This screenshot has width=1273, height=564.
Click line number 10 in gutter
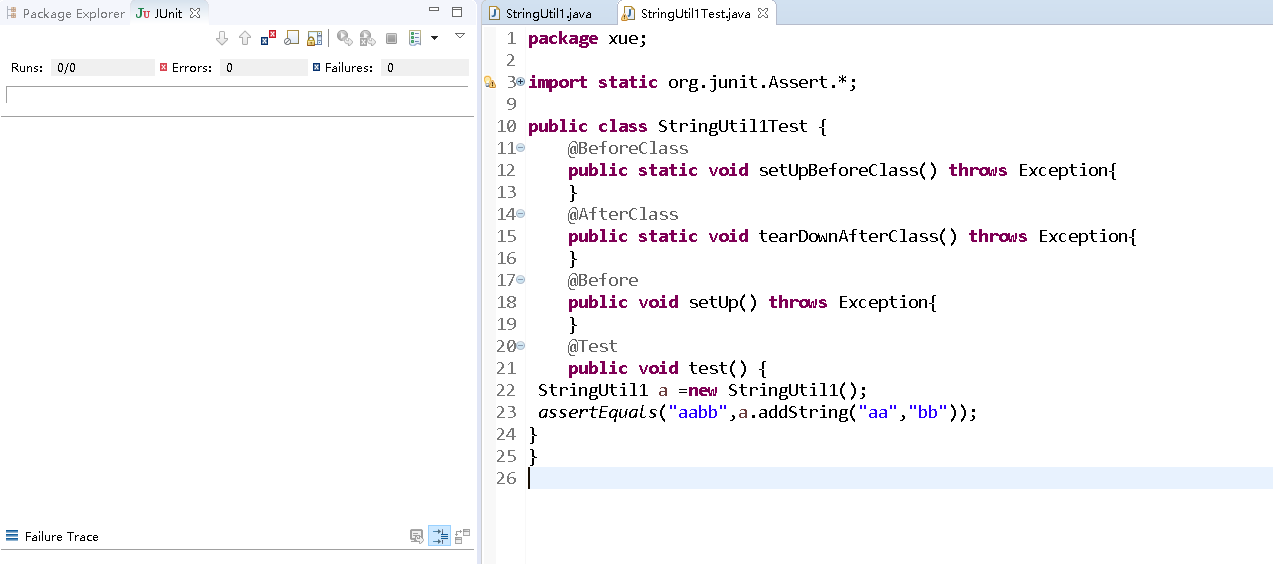[x=506, y=126]
